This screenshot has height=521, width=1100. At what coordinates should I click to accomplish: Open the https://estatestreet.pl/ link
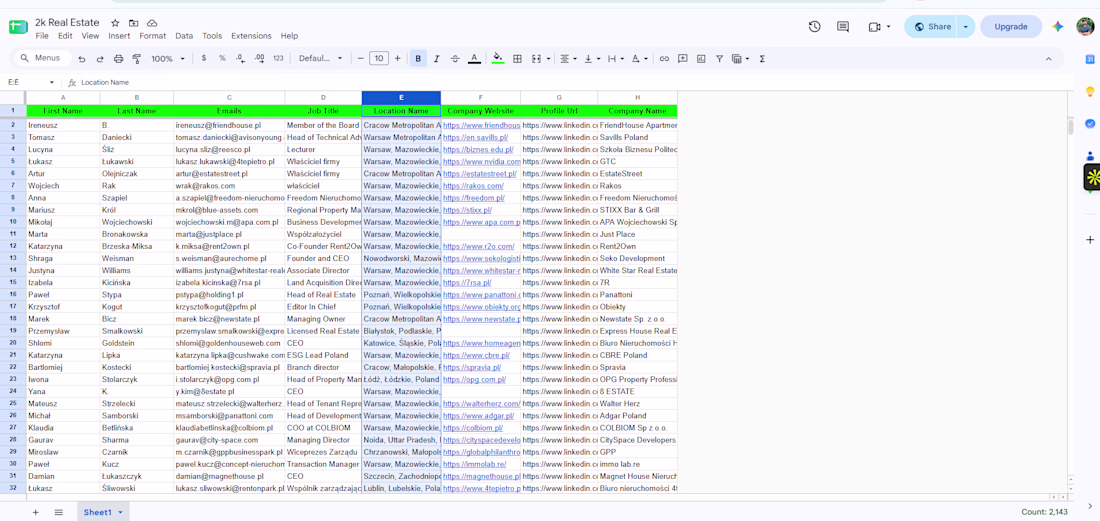pyautogui.click(x=480, y=174)
